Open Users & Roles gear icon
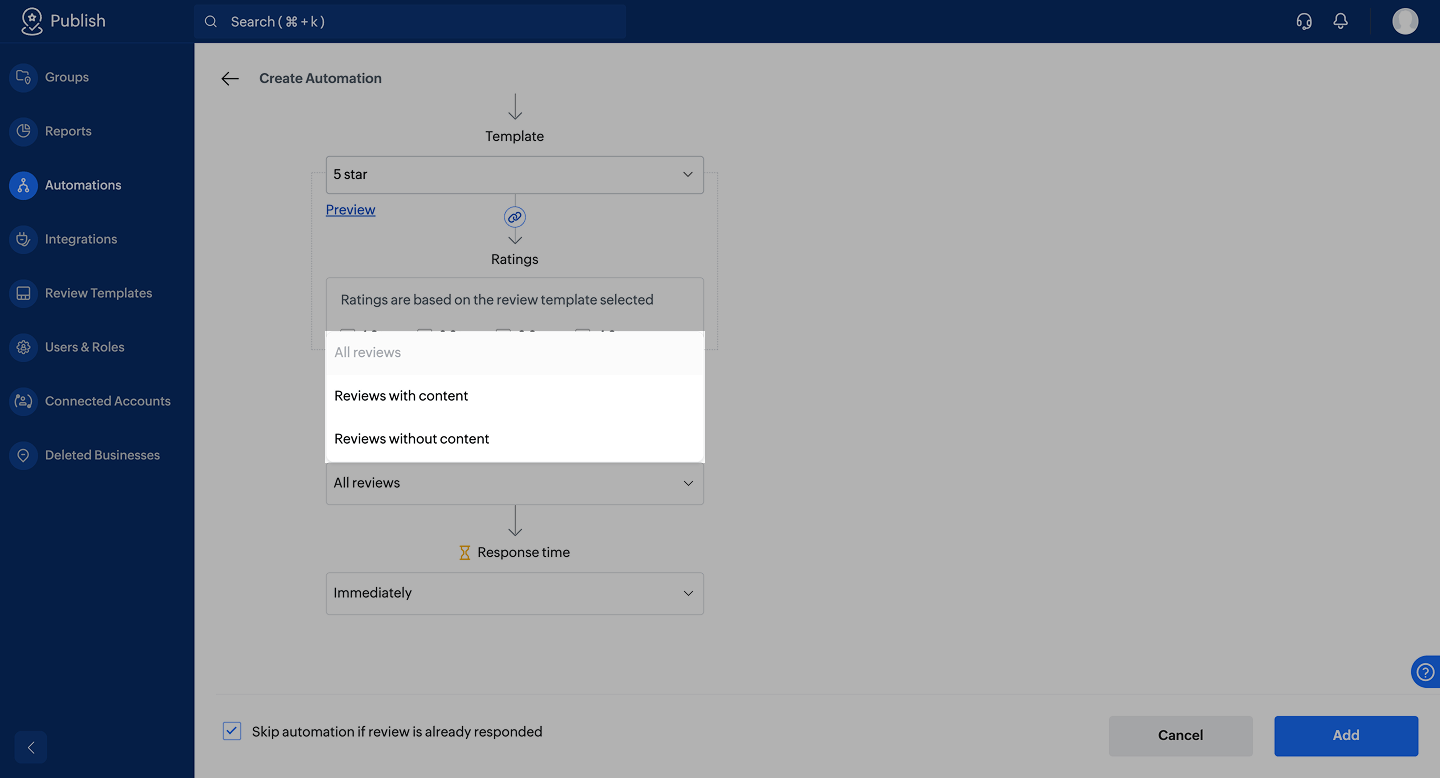The image size is (1440, 778). pos(23,347)
